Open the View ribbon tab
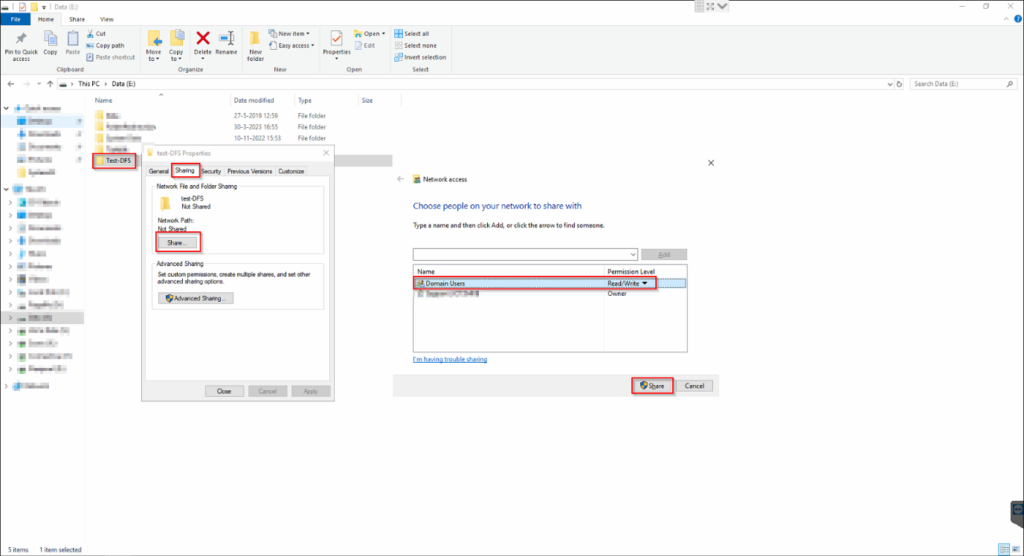 (106, 18)
